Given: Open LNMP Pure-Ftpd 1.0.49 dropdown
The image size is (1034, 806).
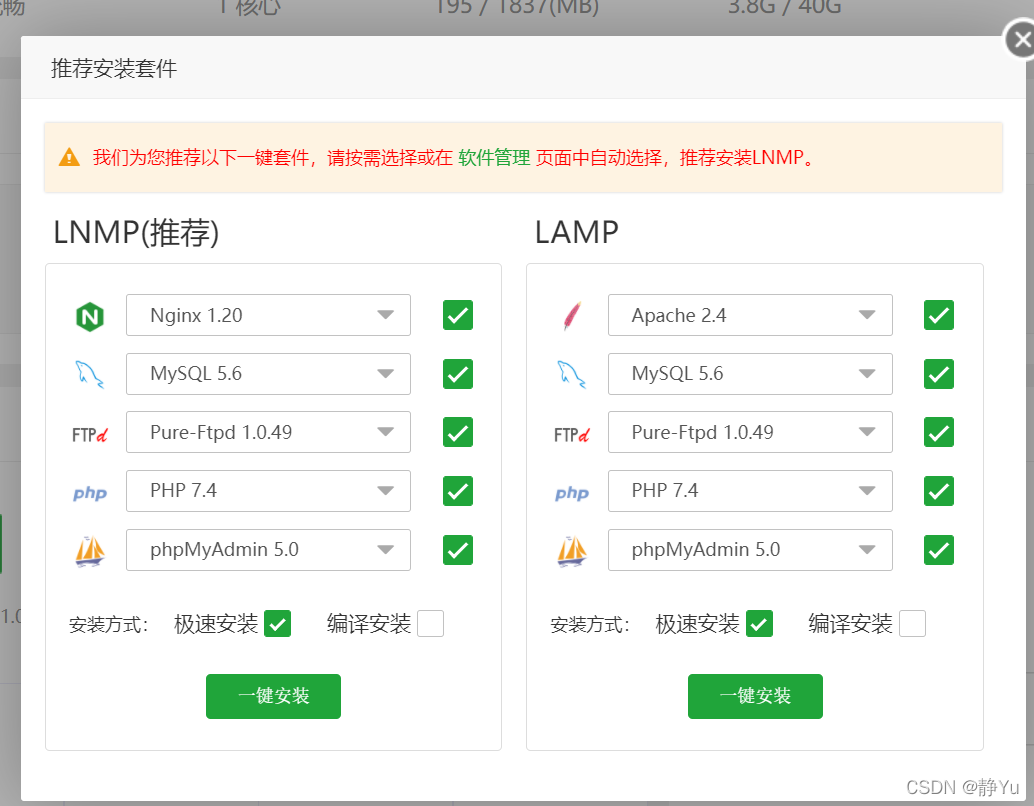Looking at the screenshot, I should click(268, 432).
